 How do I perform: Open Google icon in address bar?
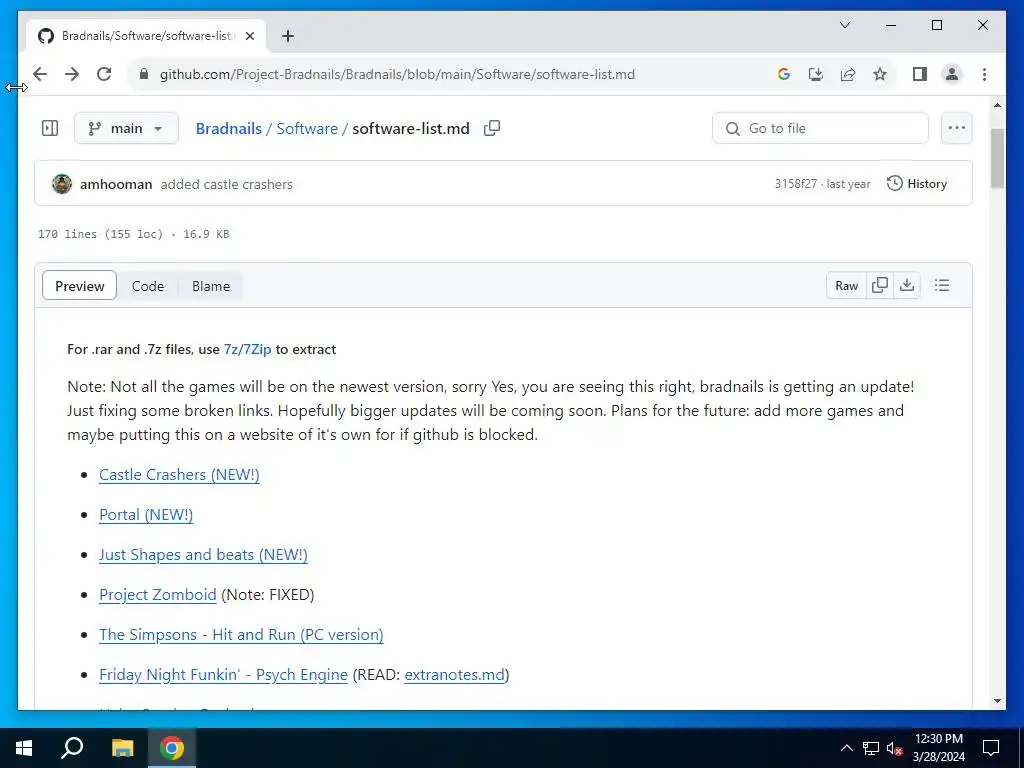pyautogui.click(x=784, y=74)
